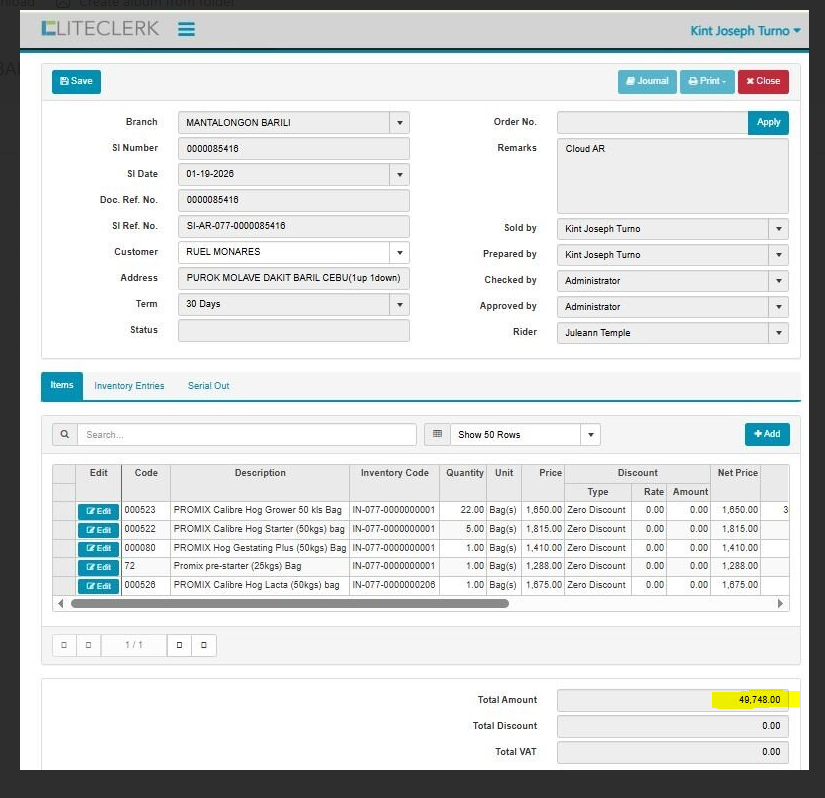Open the Show 50 Rows dropdown
This screenshot has width=825, height=798.
click(x=590, y=435)
